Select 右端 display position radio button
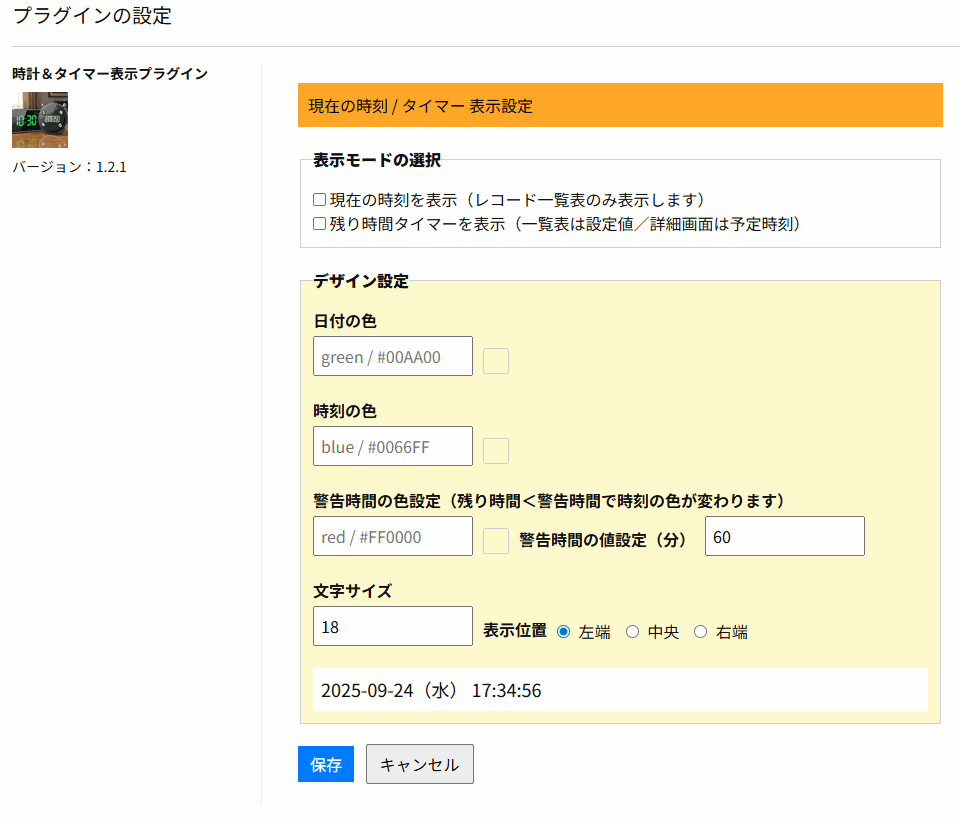This screenshot has height=821, width=960. click(701, 632)
